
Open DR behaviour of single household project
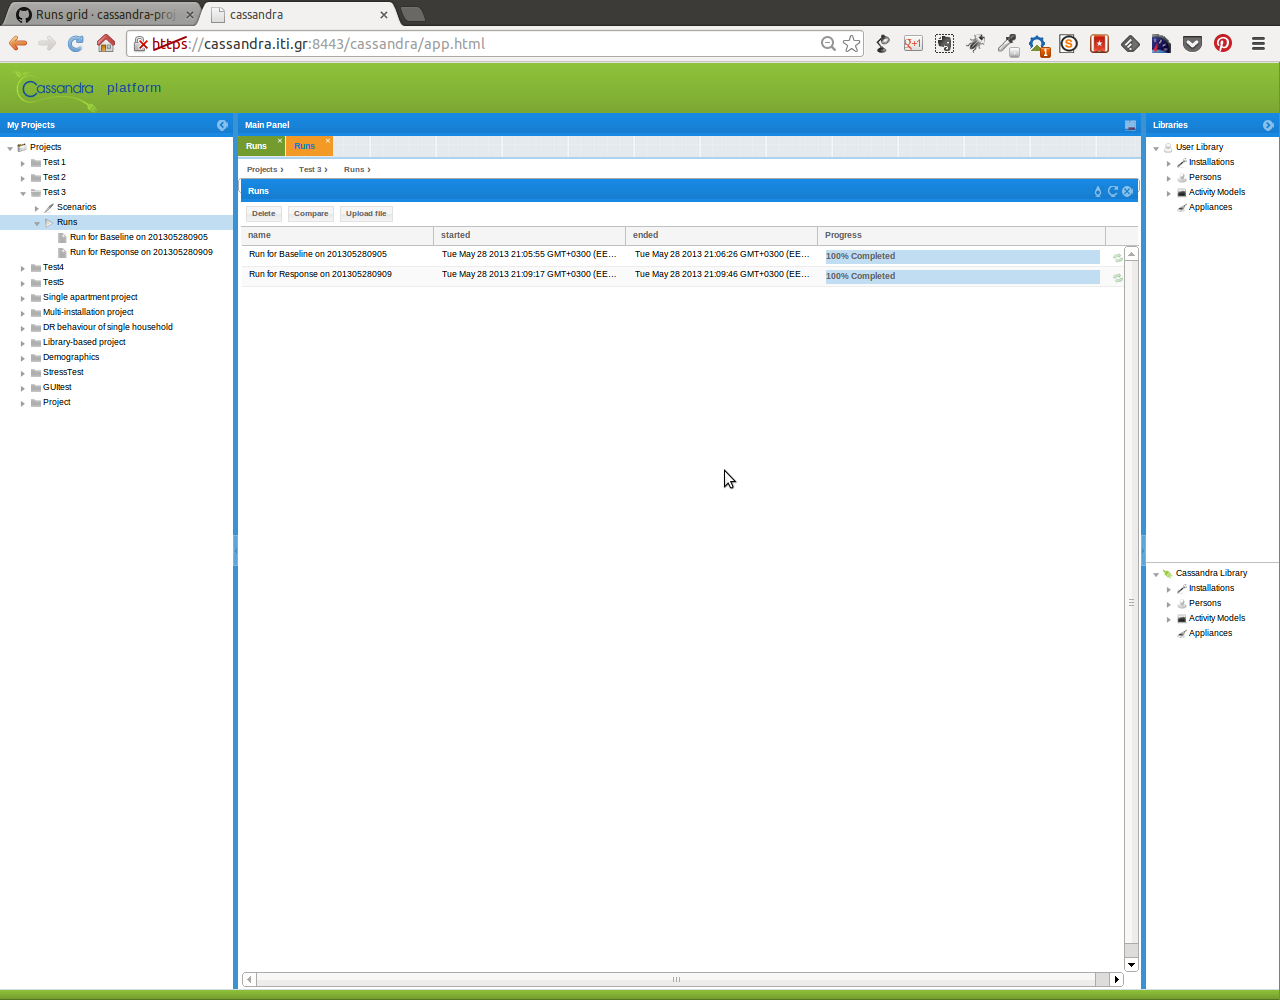click(108, 328)
